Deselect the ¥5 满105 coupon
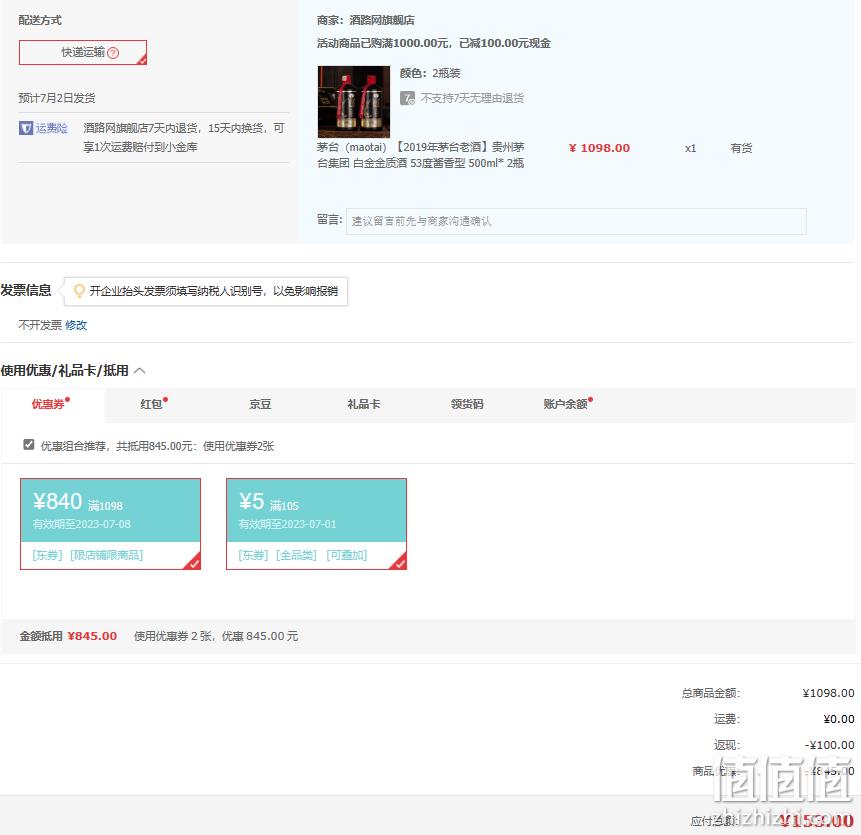The image size is (861, 835). pos(316,524)
